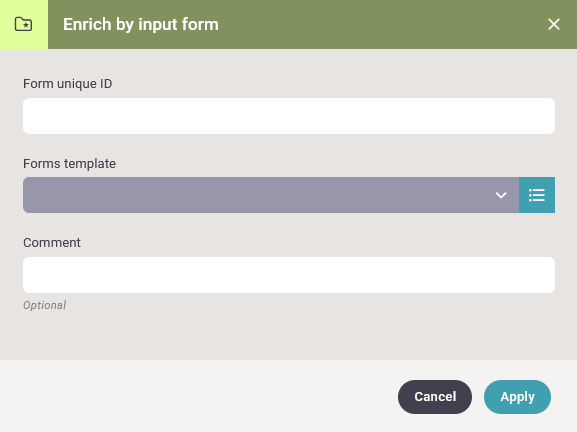Click the folder star icon in header
Viewport: 577px width, 432px height.
pos(24,24)
